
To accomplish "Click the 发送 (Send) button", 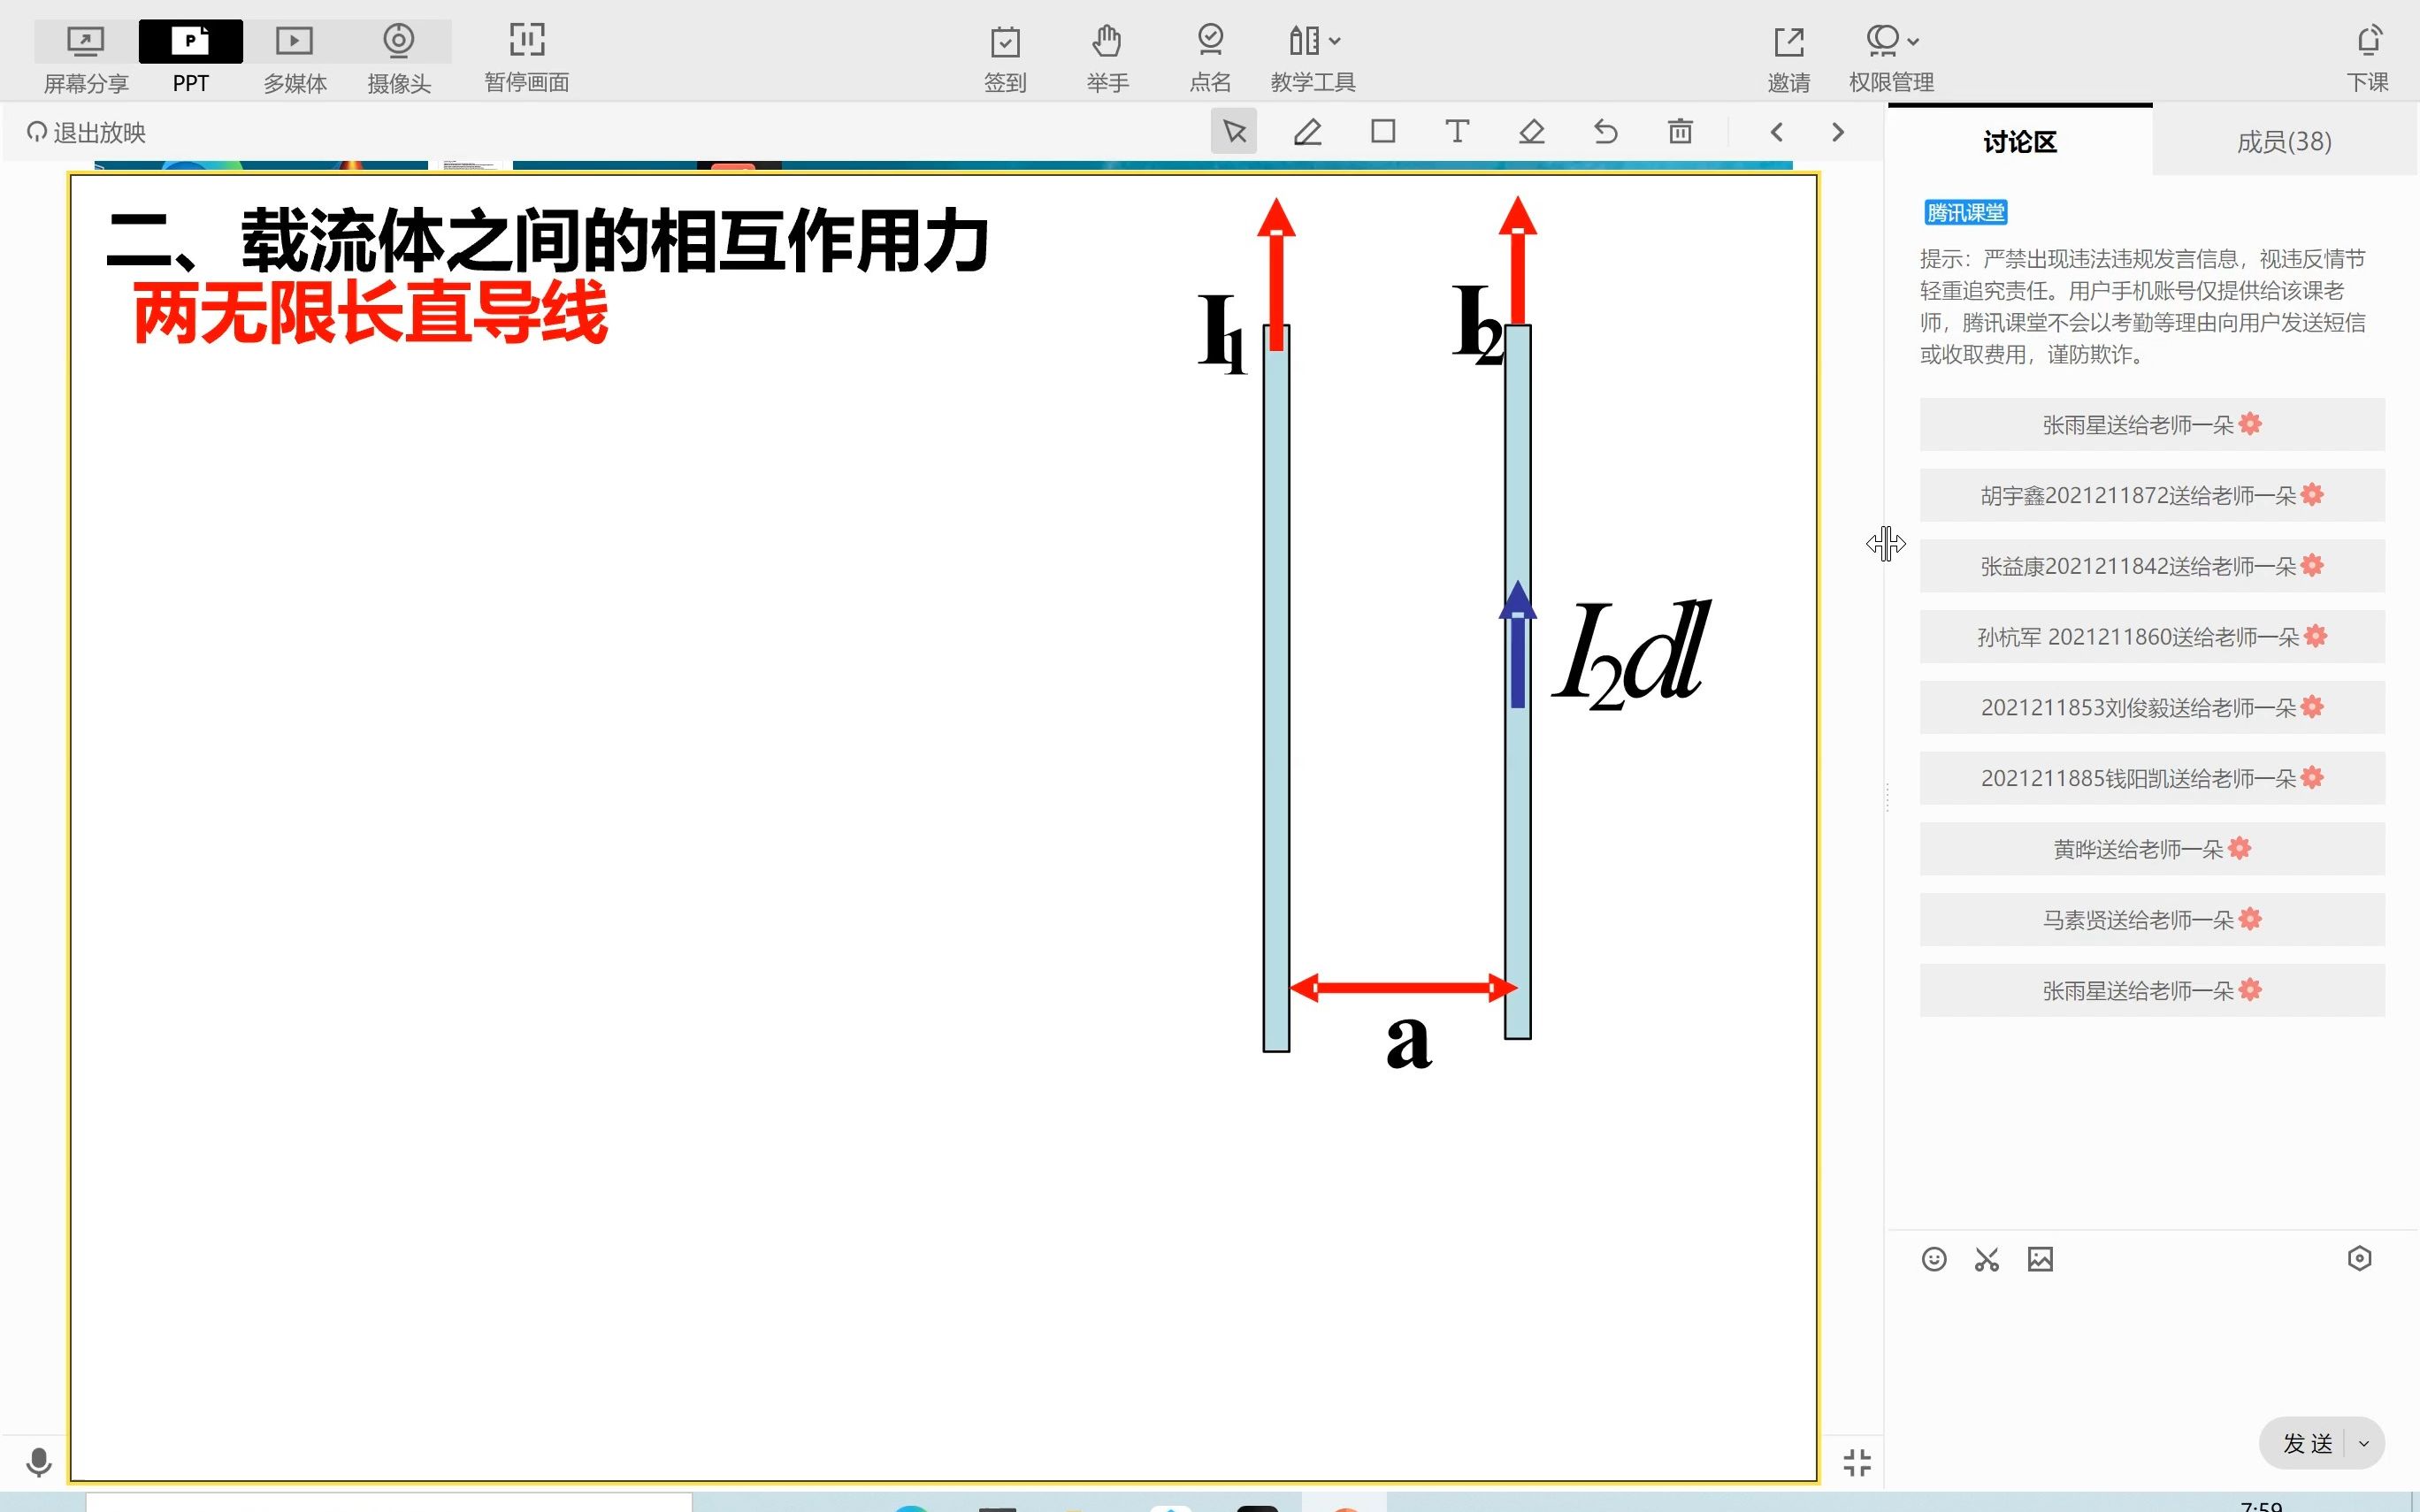I will point(2303,1440).
